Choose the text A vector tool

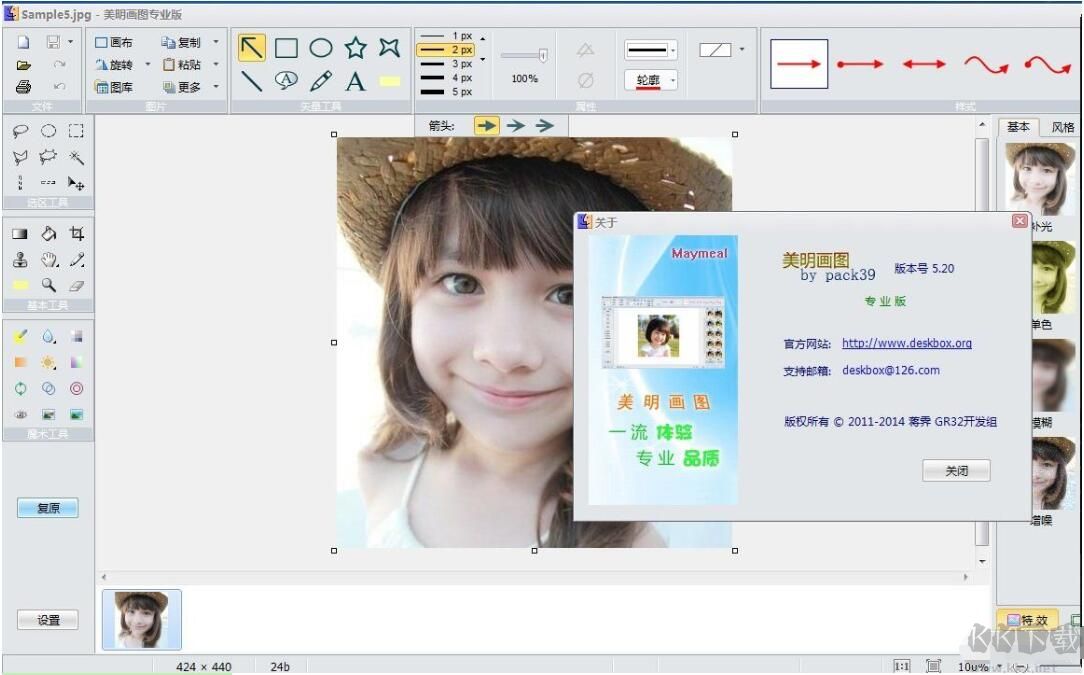coord(355,82)
